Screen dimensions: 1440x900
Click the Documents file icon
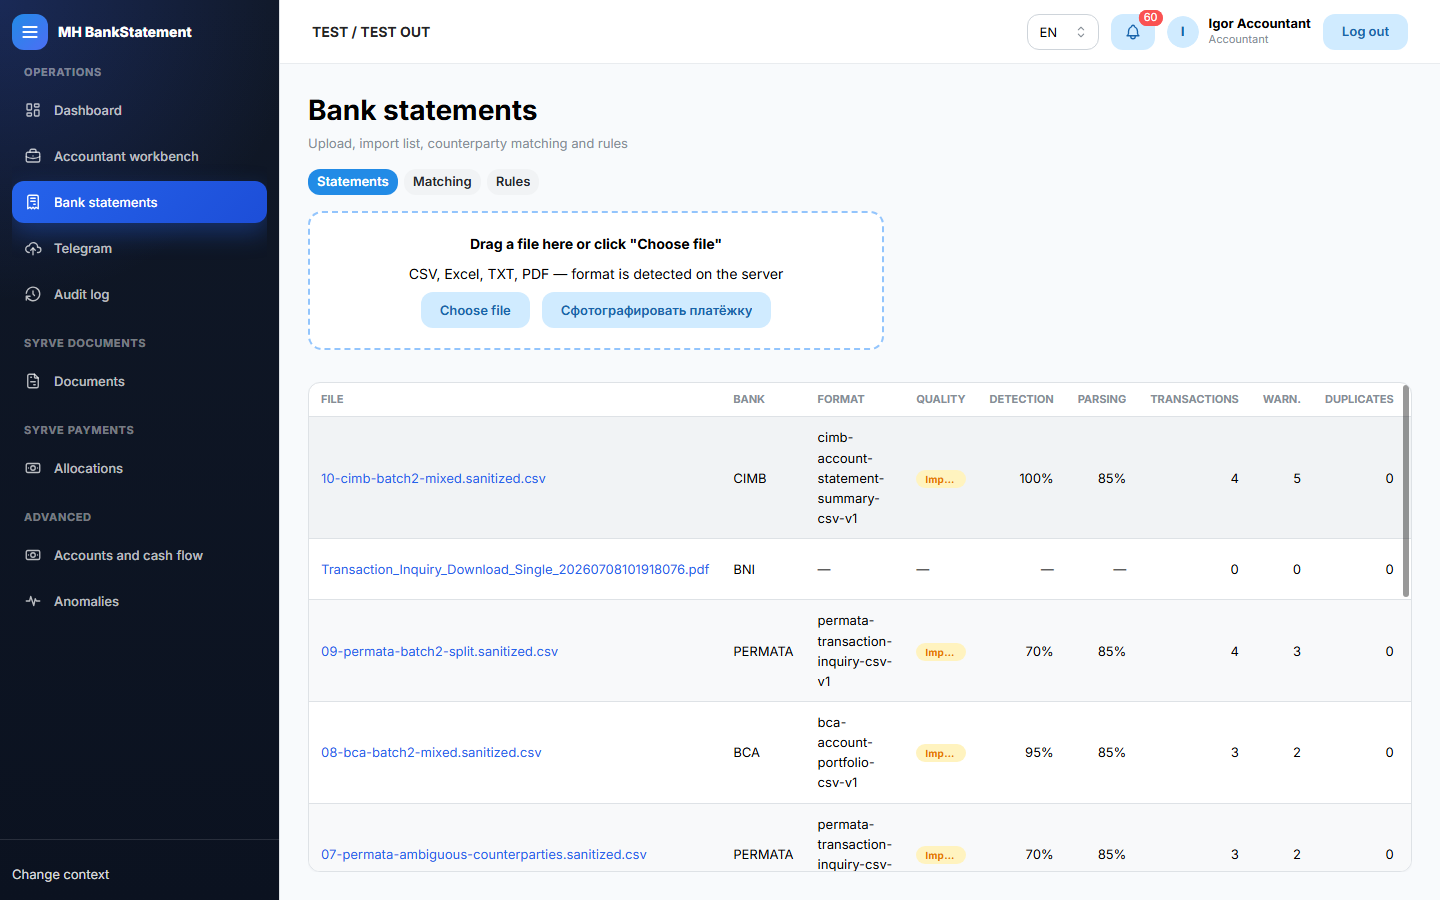click(33, 381)
